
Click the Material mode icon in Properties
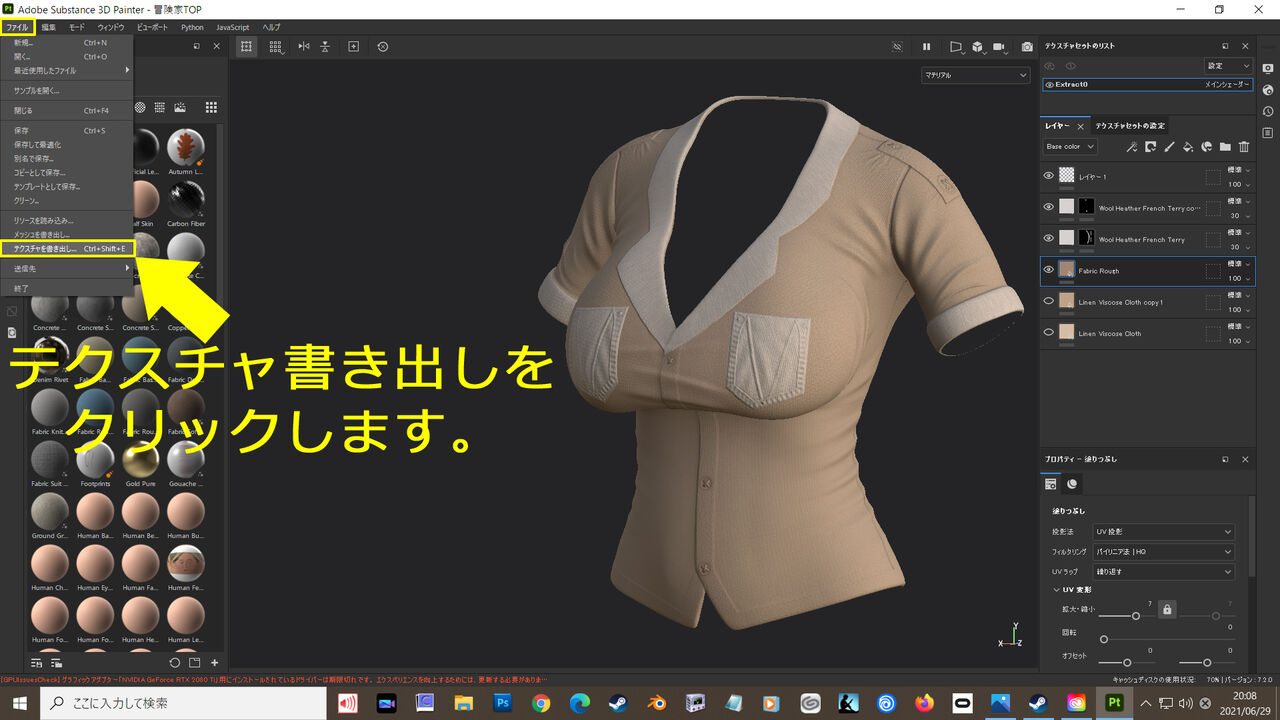pyautogui.click(x=1072, y=484)
